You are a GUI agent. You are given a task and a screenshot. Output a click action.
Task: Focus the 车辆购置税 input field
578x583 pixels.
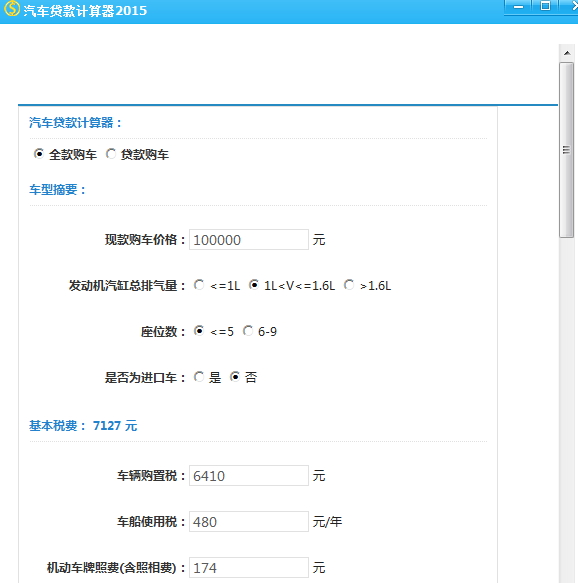pyautogui.click(x=249, y=476)
